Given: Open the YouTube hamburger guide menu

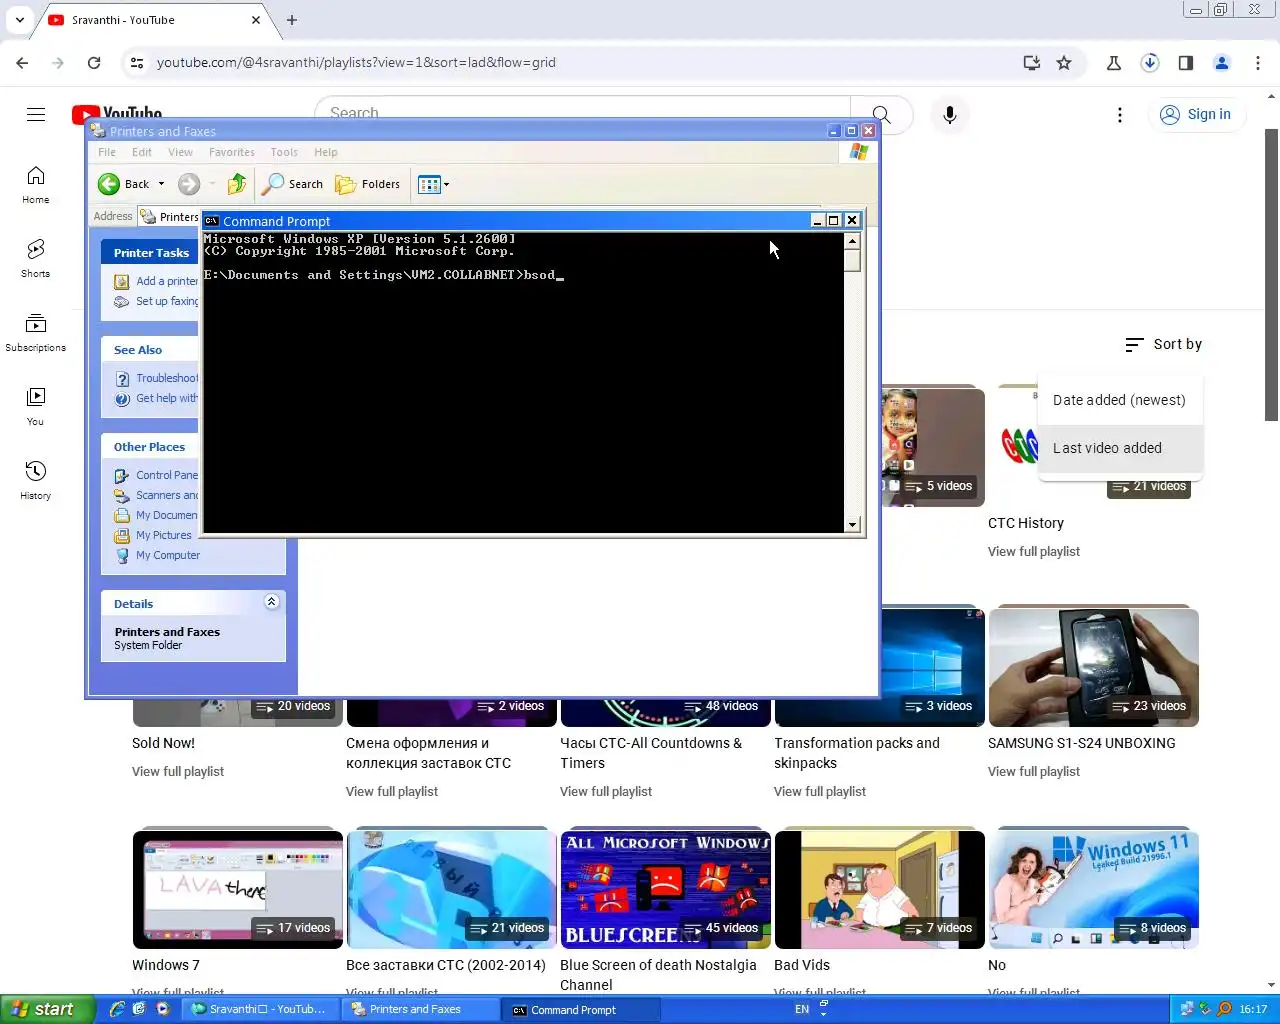Looking at the screenshot, I should pos(36,114).
